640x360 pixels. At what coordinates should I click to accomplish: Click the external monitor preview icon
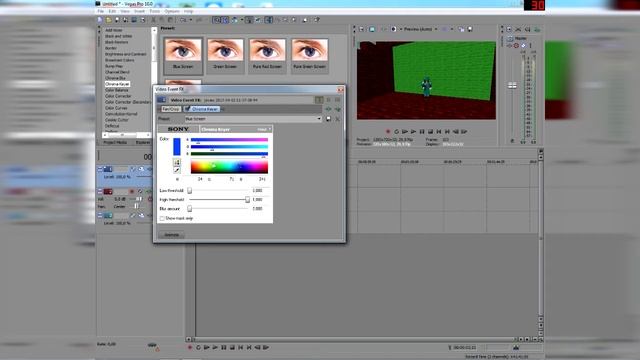pyautogui.click(x=372, y=29)
